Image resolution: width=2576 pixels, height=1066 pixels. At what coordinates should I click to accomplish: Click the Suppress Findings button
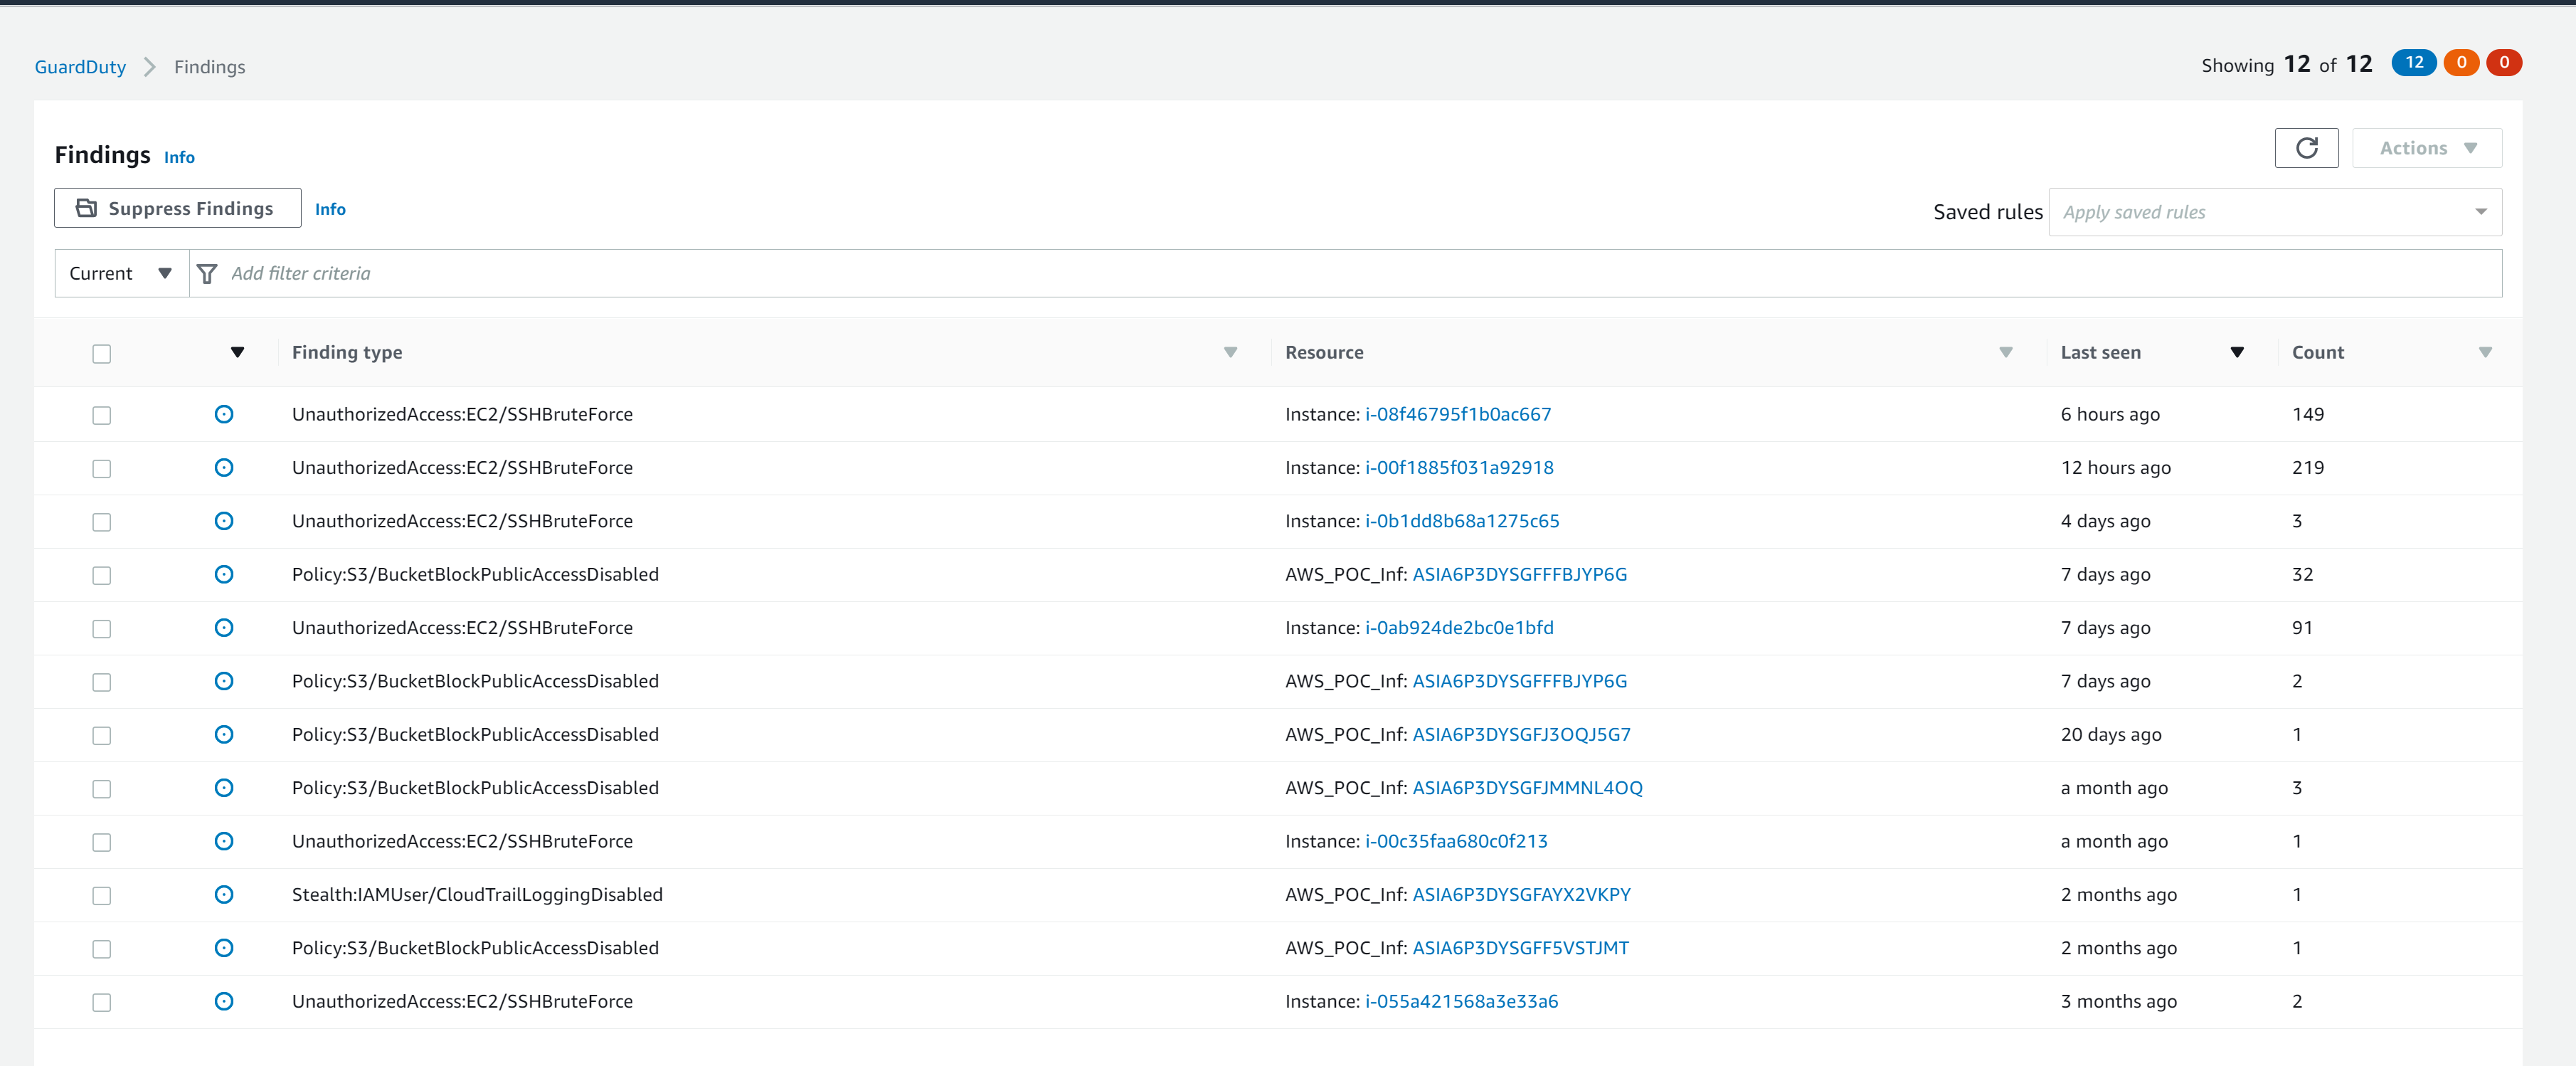[177, 208]
